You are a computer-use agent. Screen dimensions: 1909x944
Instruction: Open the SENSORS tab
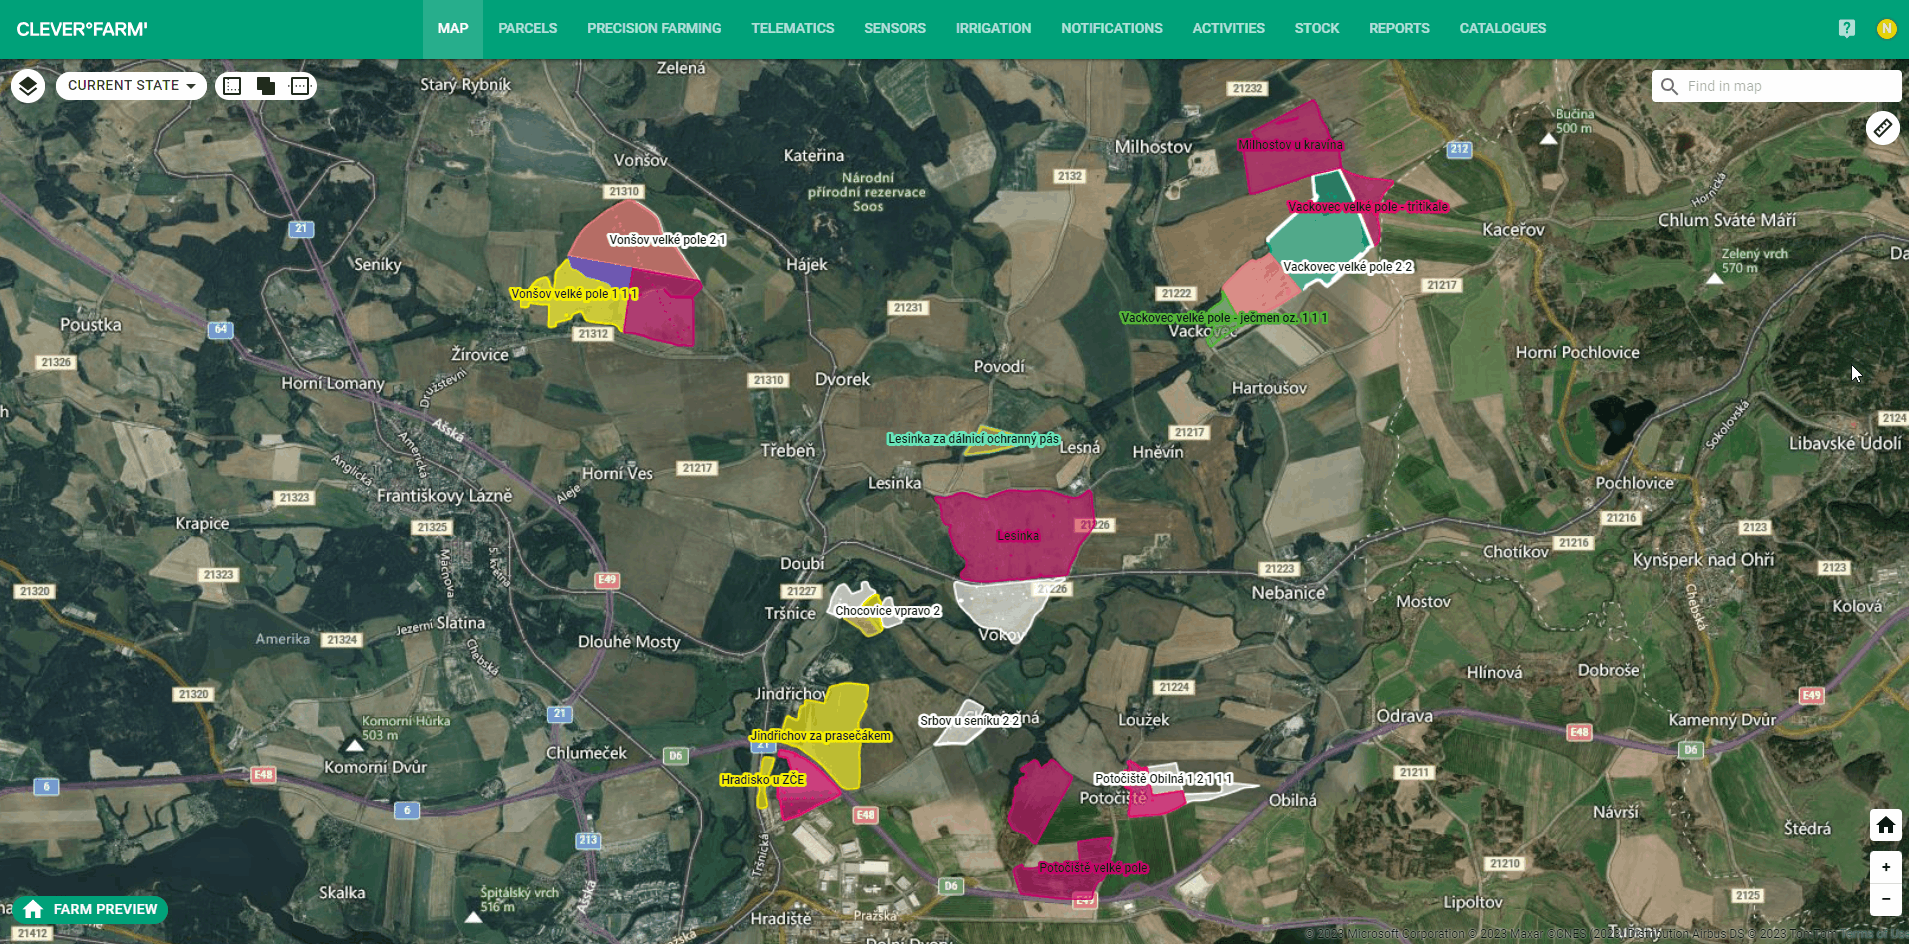click(x=895, y=29)
